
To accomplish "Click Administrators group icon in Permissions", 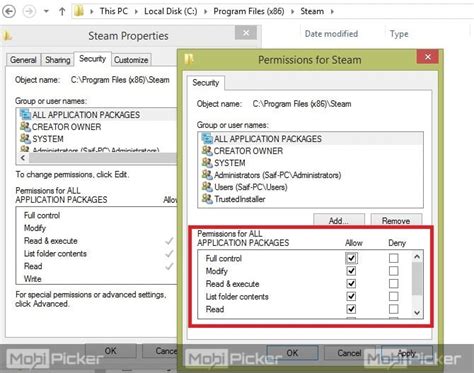I will 207,174.
